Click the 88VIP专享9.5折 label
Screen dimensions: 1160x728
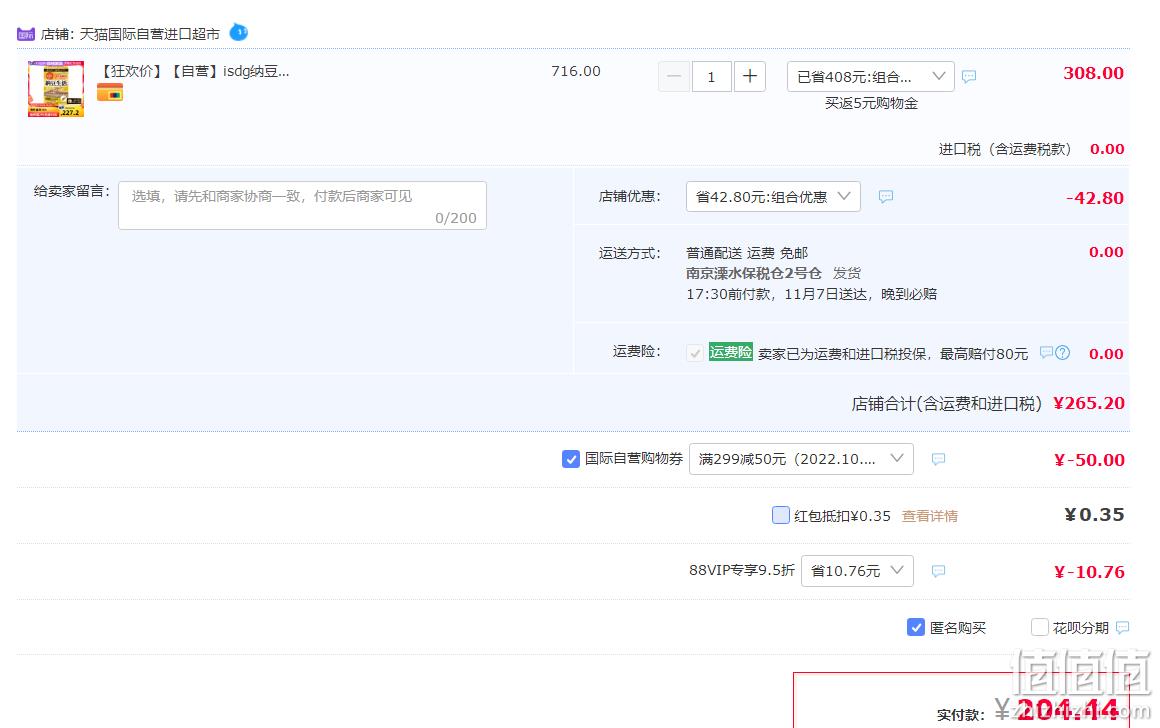(x=741, y=570)
